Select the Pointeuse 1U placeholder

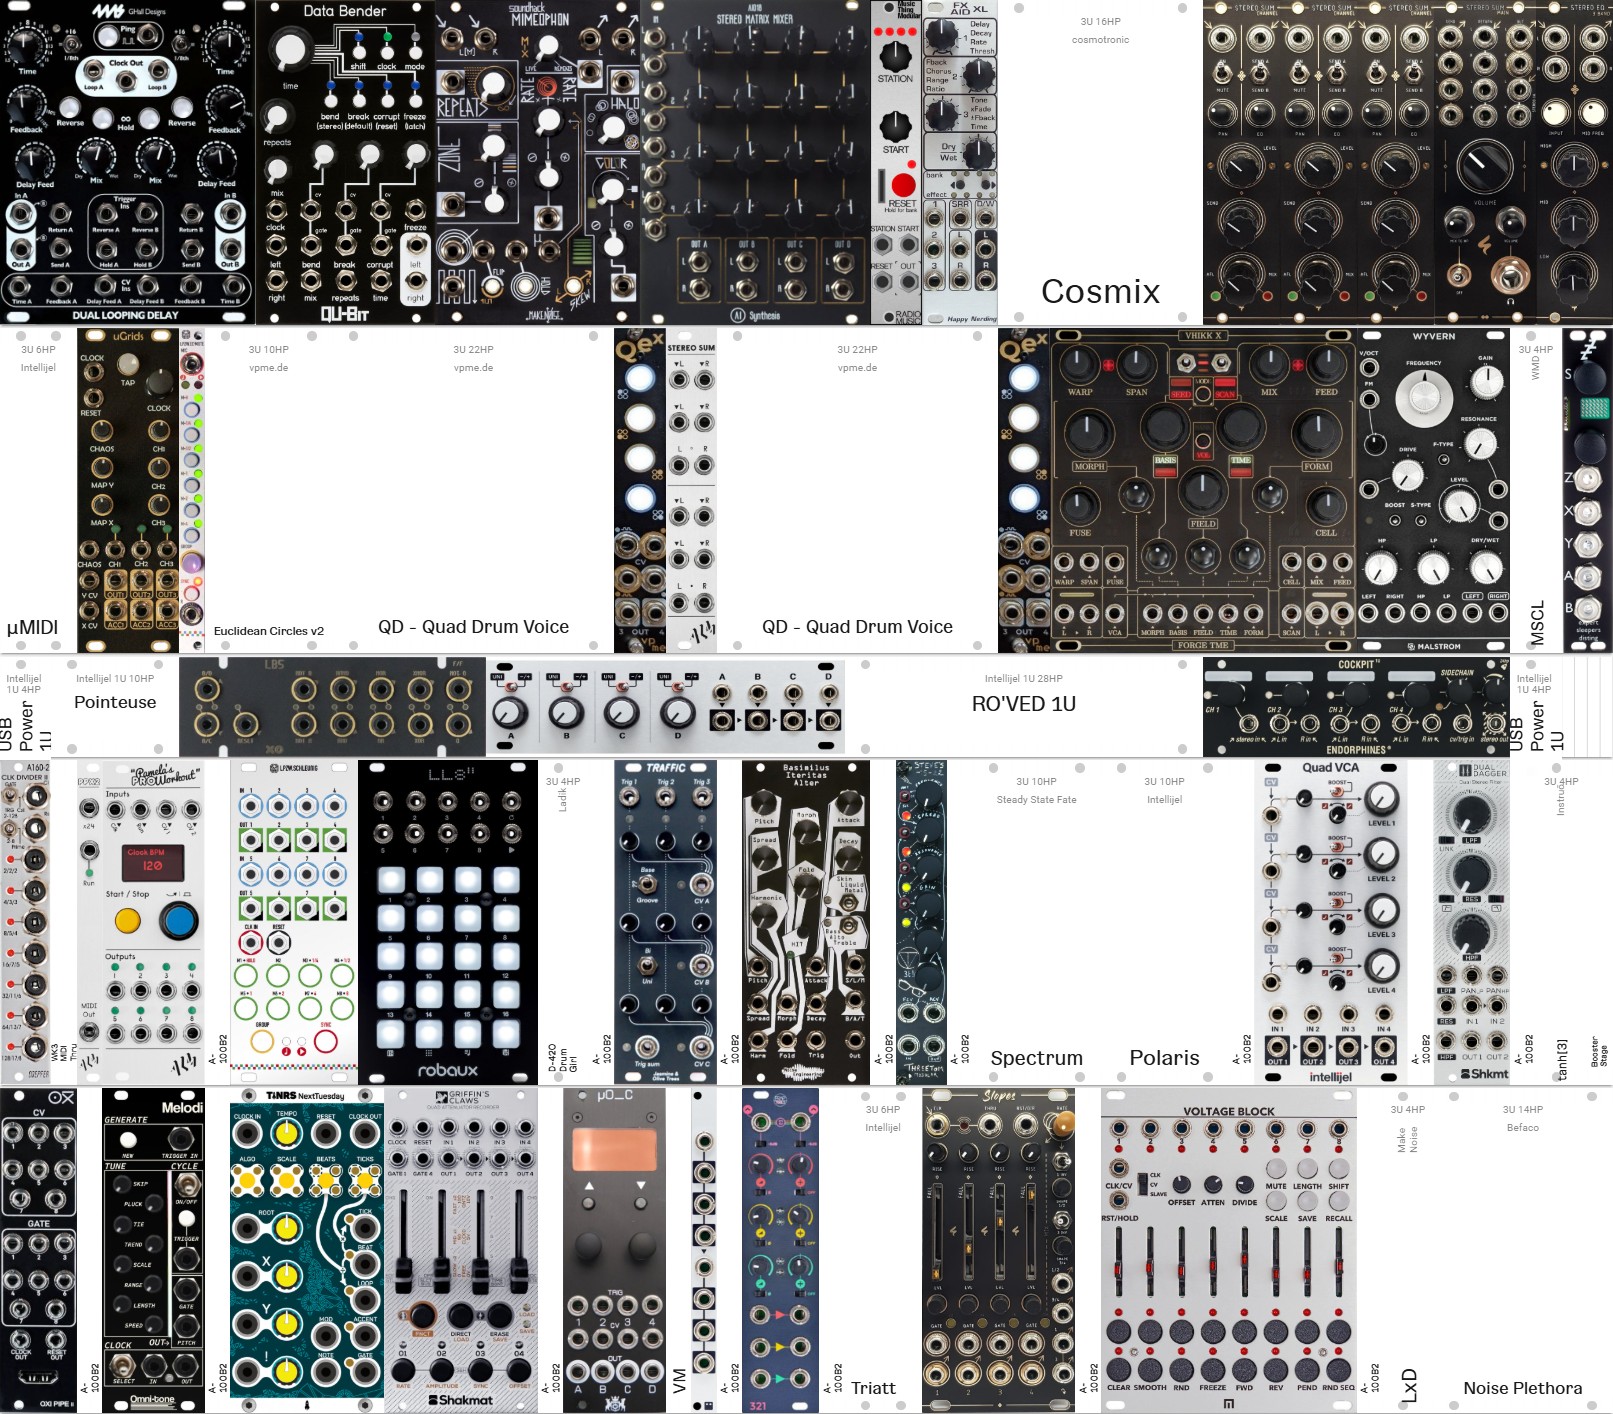click(115, 706)
